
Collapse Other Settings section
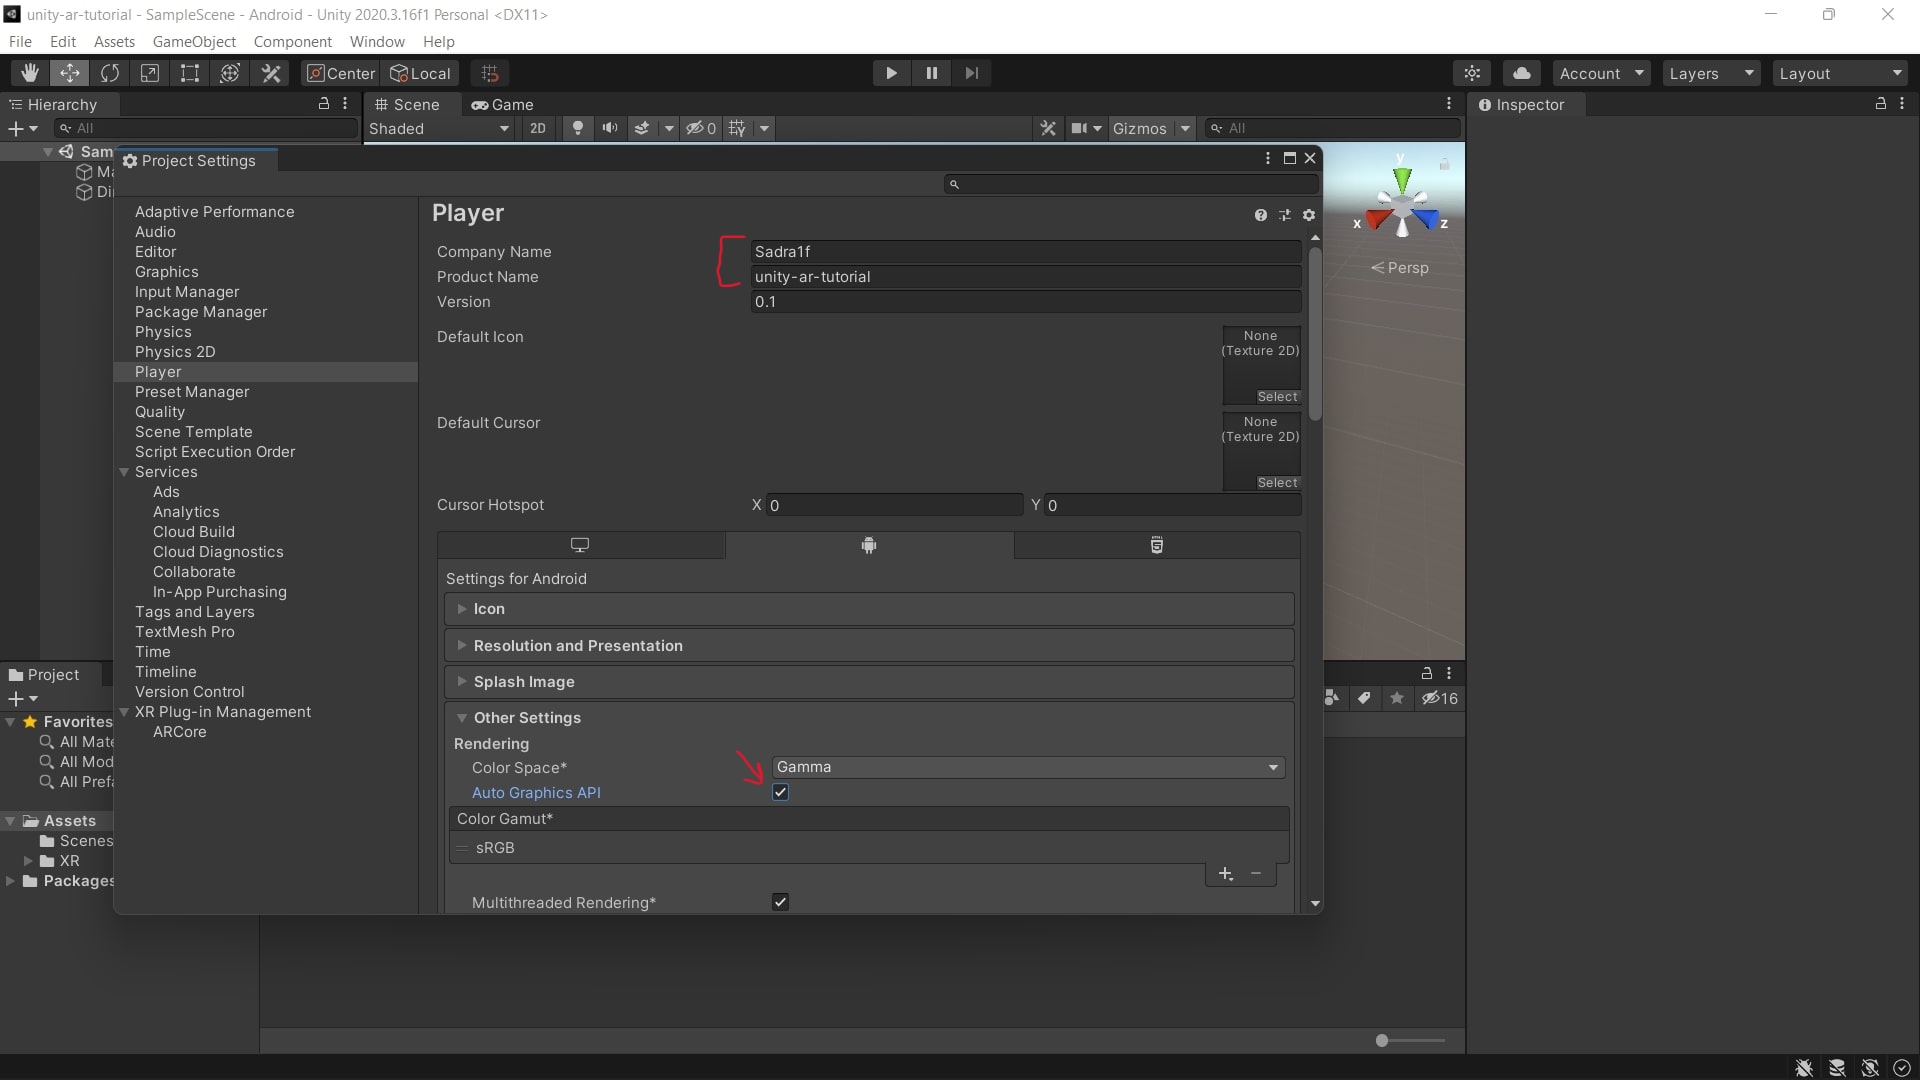pyautogui.click(x=869, y=718)
